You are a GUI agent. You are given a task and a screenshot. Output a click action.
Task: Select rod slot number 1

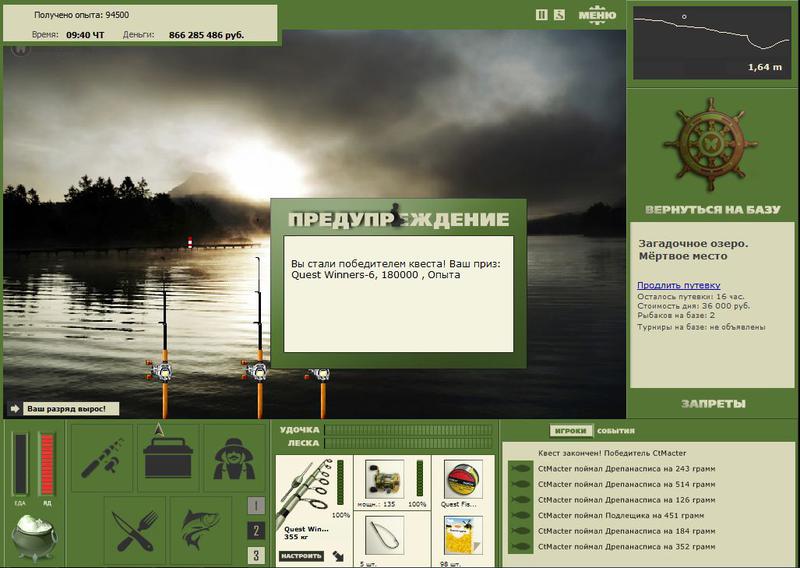pos(256,506)
